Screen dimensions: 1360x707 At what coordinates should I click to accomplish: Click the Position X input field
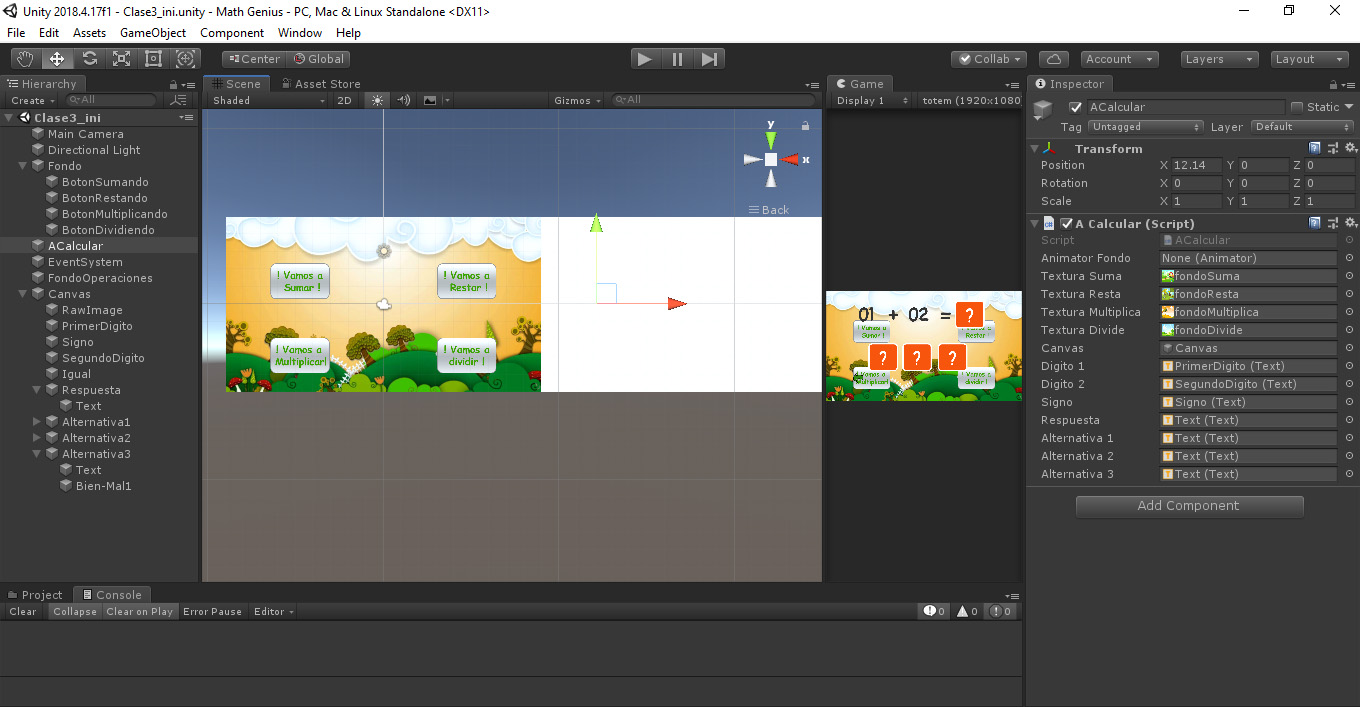(x=1195, y=165)
